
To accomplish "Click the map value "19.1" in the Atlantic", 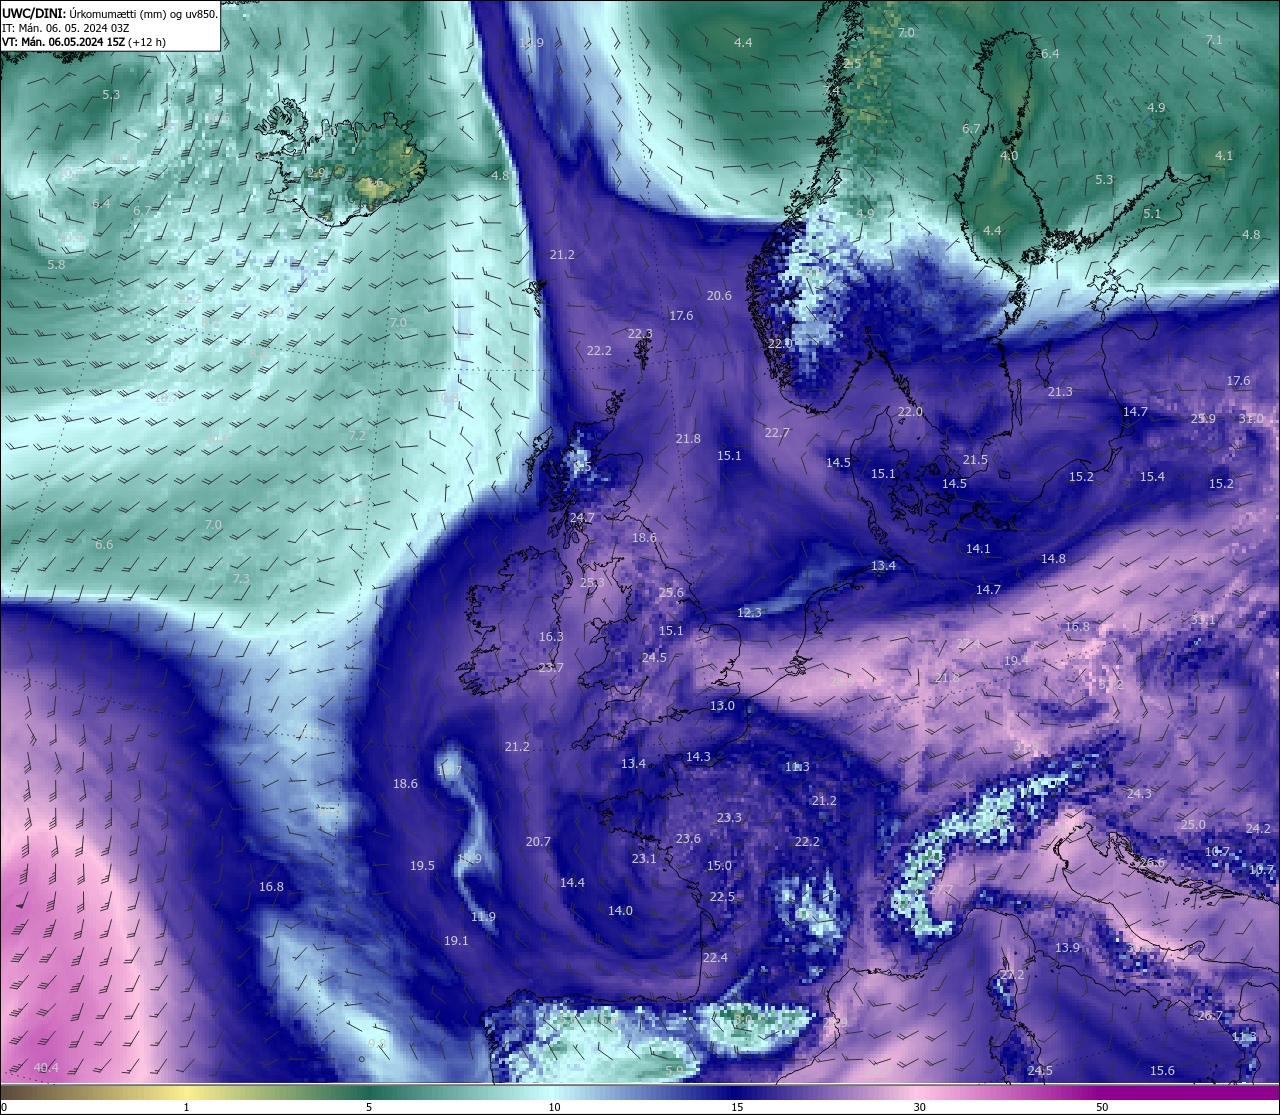I will coord(456,940).
